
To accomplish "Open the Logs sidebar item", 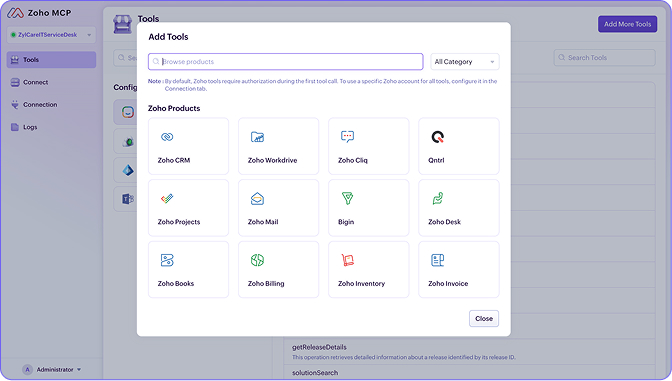I will (x=51, y=127).
